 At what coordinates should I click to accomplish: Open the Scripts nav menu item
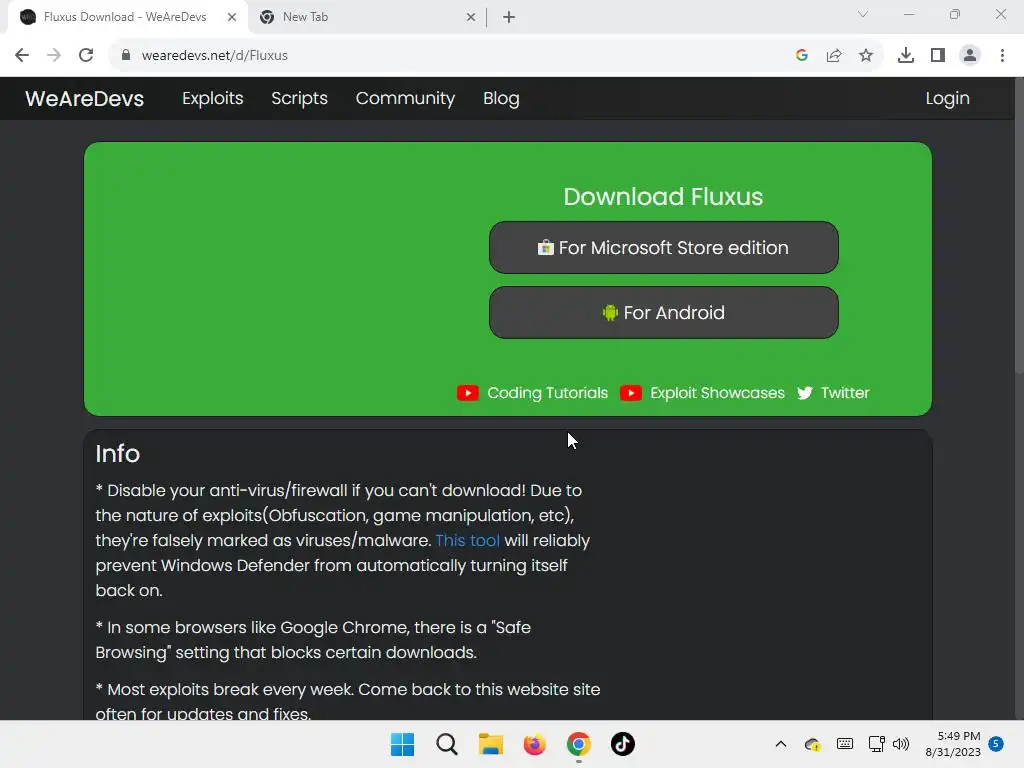(299, 98)
